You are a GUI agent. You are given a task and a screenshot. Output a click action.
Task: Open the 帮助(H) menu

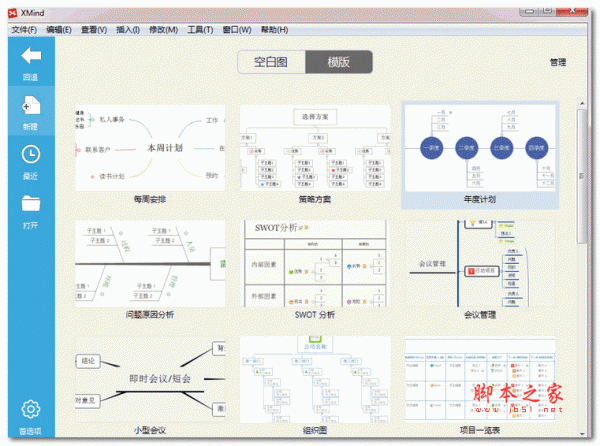click(x=274, y=30)
